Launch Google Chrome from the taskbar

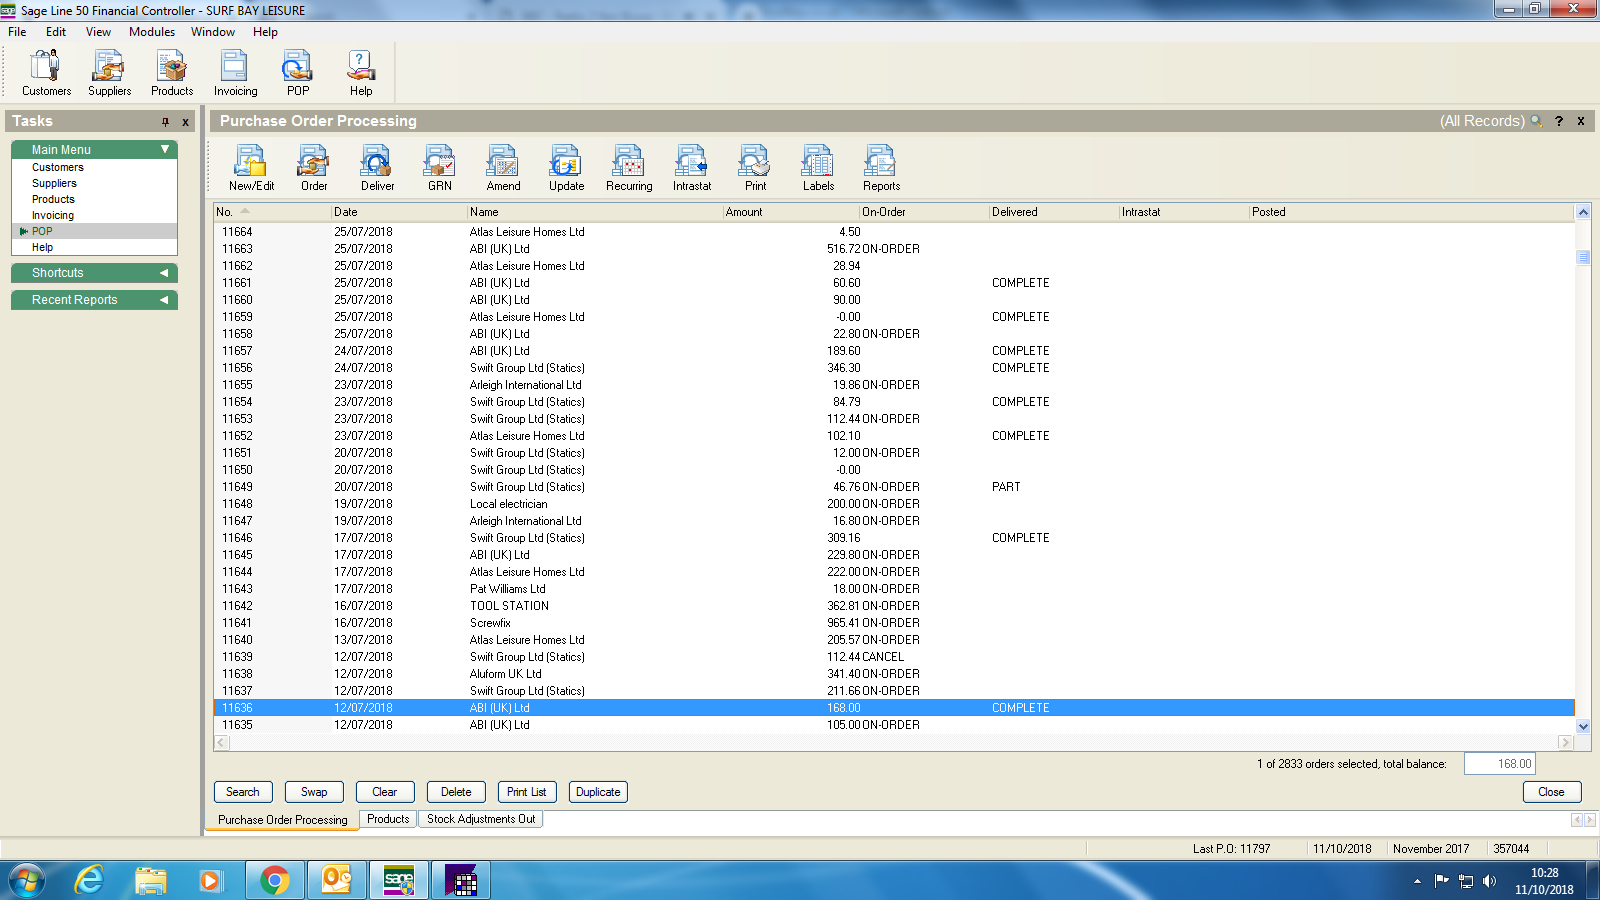tap(274, 880)
